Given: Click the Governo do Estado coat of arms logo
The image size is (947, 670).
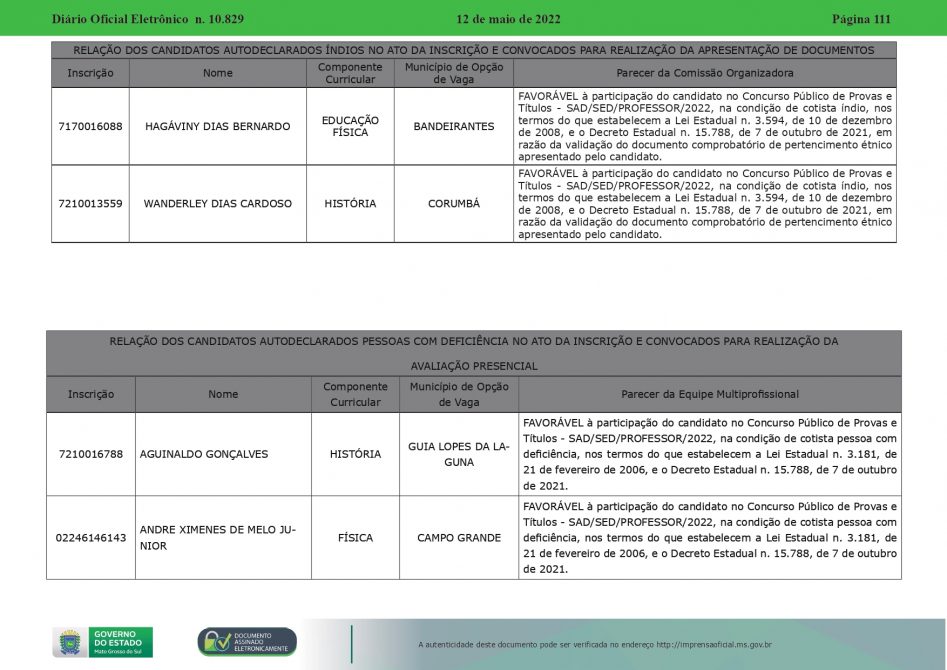Looking at the screenshot, I should click(69, 641).
